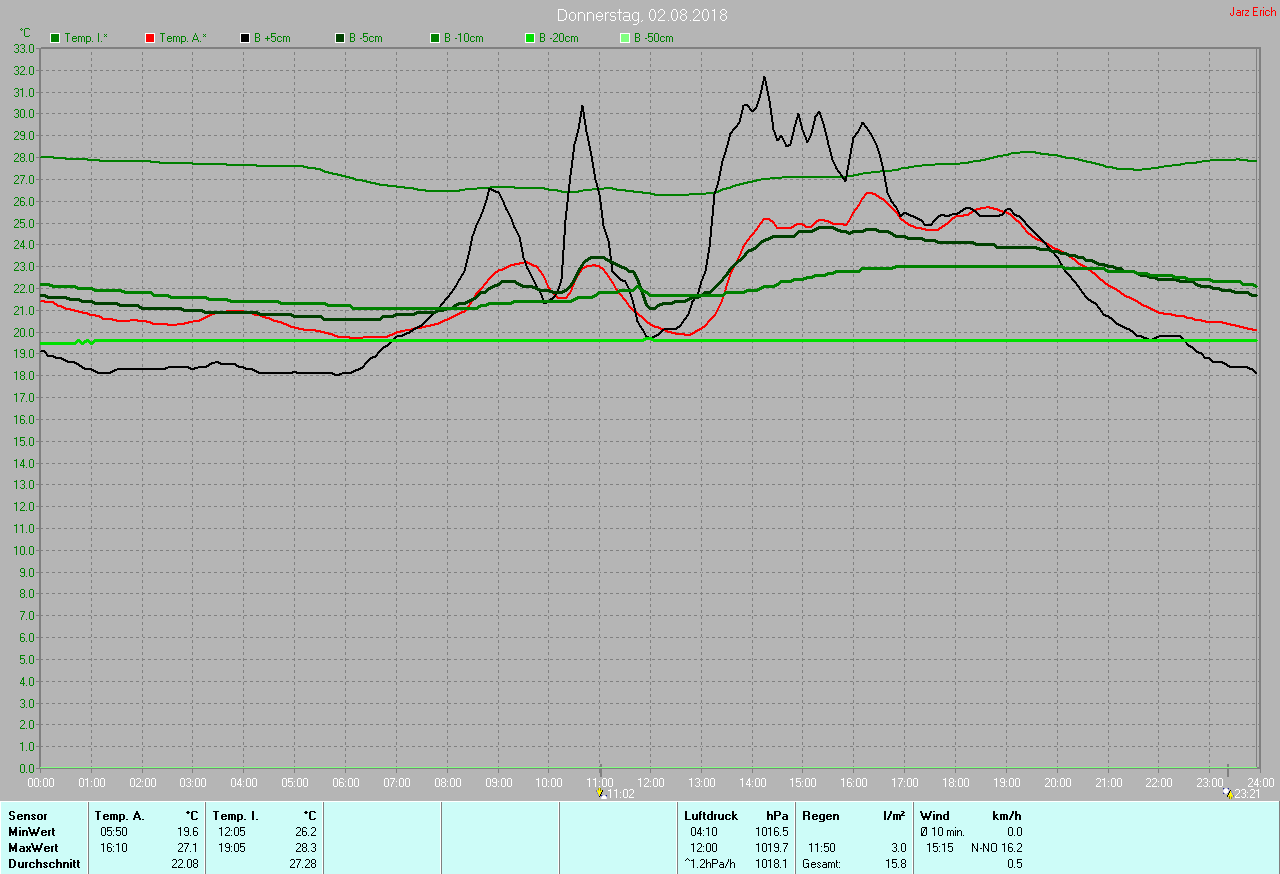1280x874 pixels.
Task: Click the B -5cm legend color box
Action: (x=340, y=38)
